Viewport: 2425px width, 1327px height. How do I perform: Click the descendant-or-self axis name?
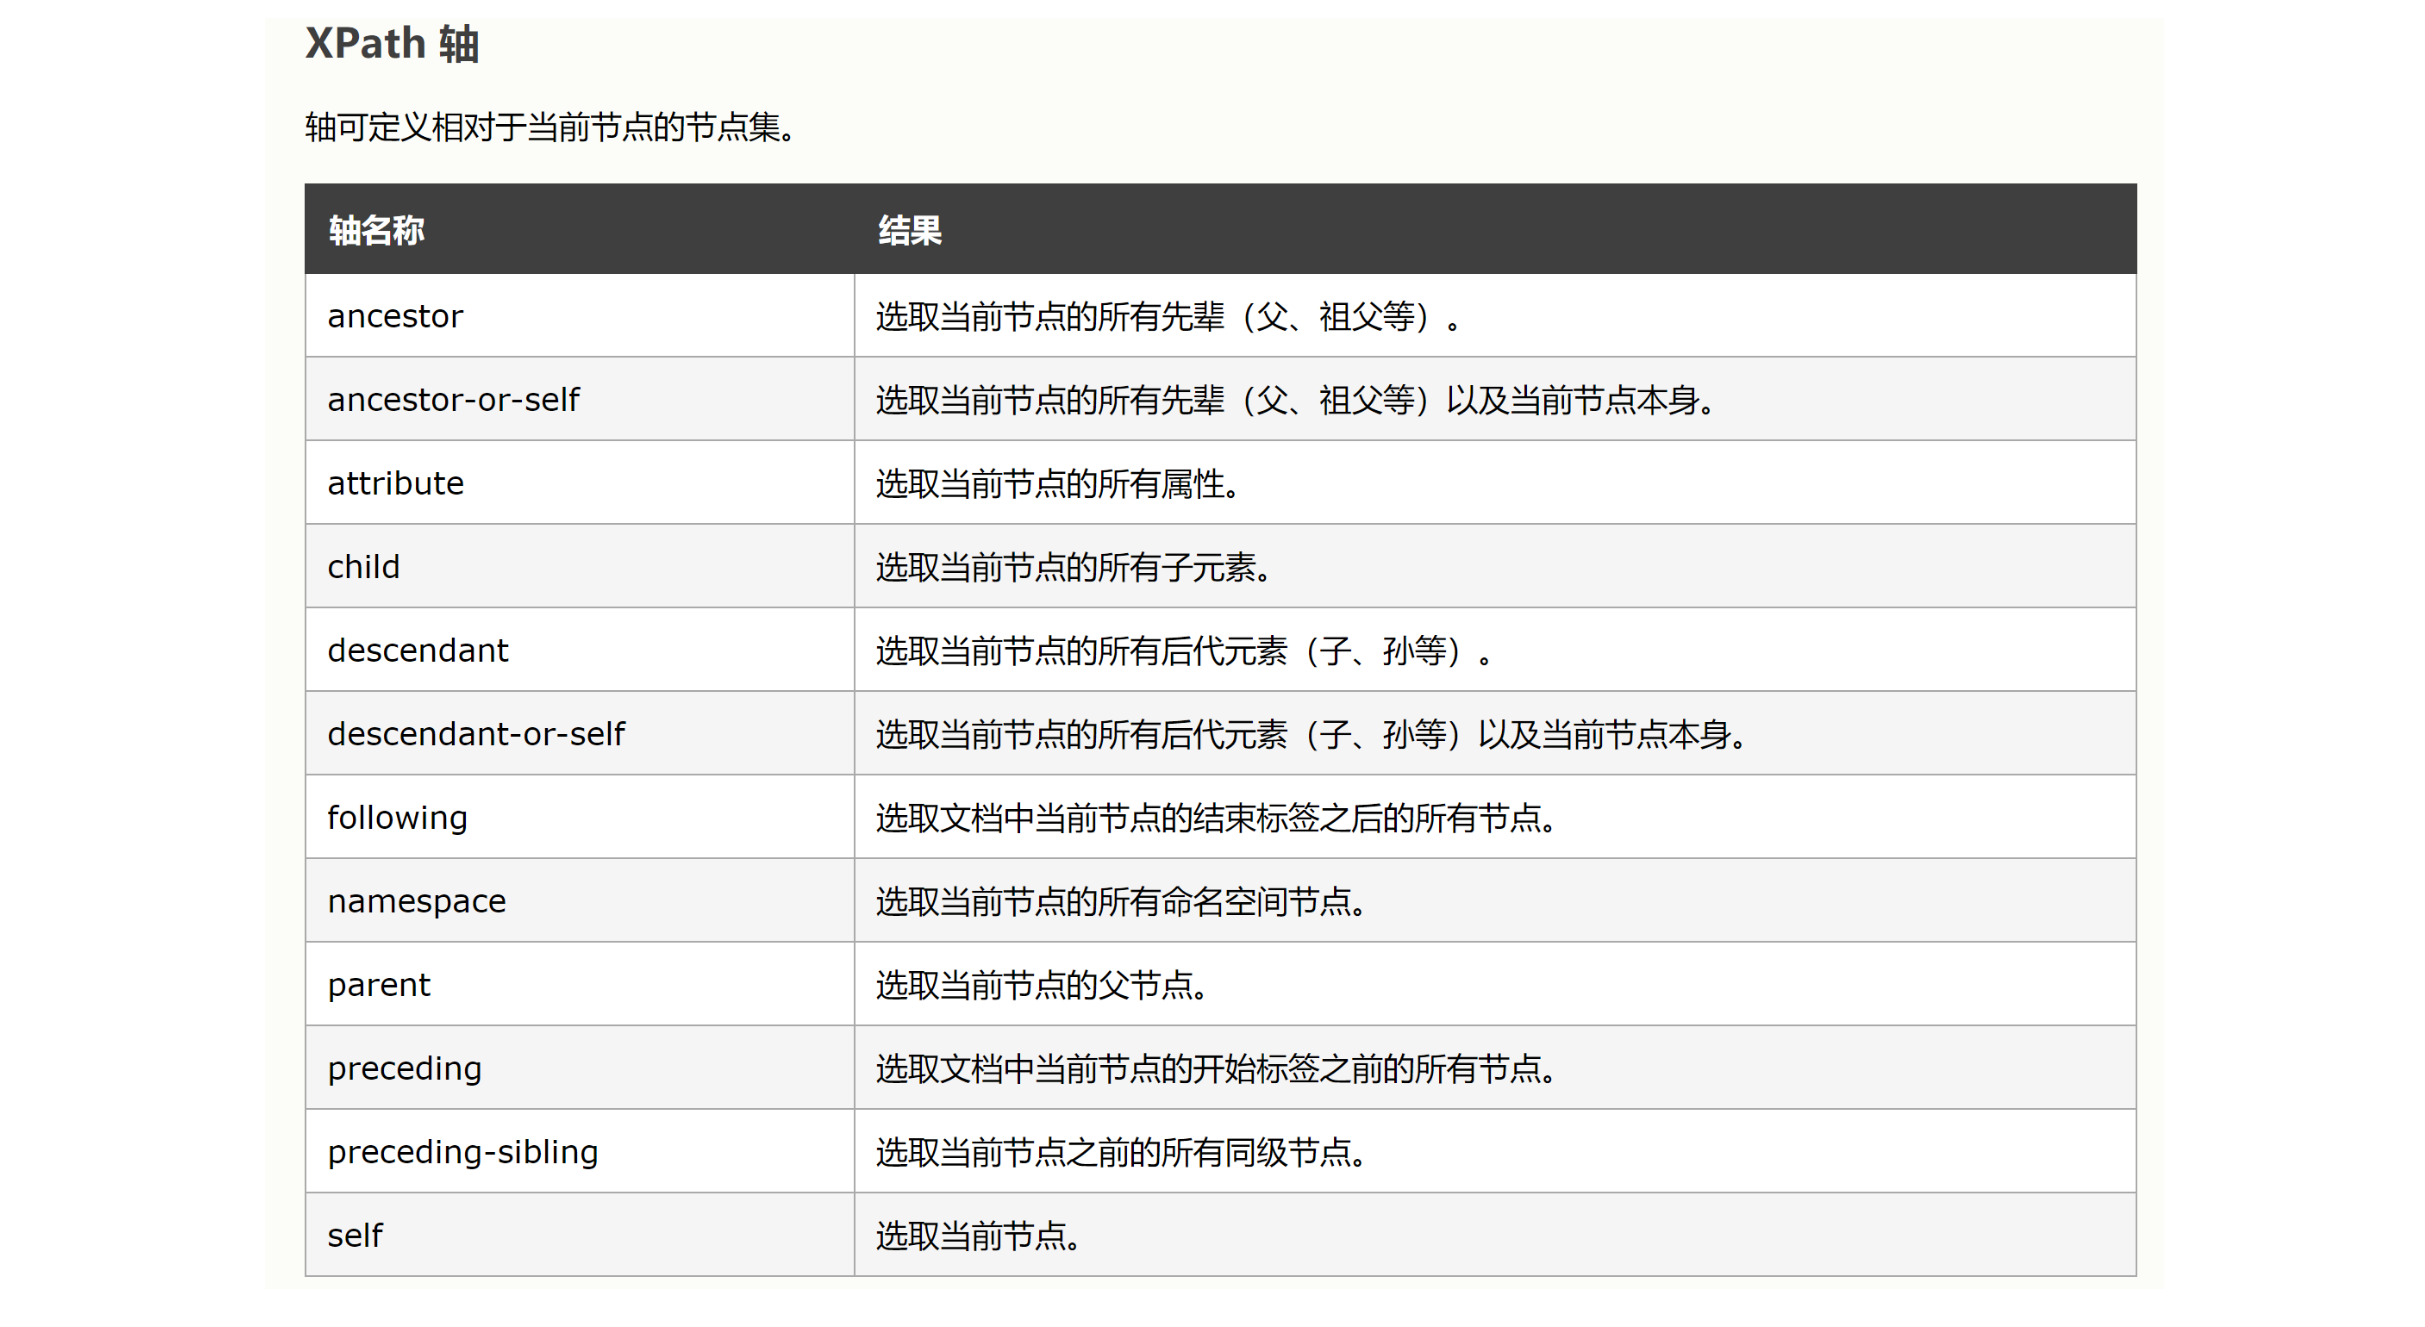[476, 734]
